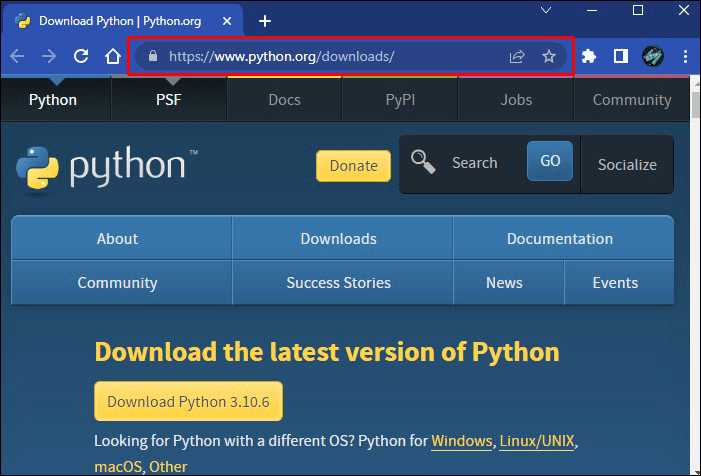Open the Extensions puzzle icon
The image size is (701, 476).
pos(589,57)
